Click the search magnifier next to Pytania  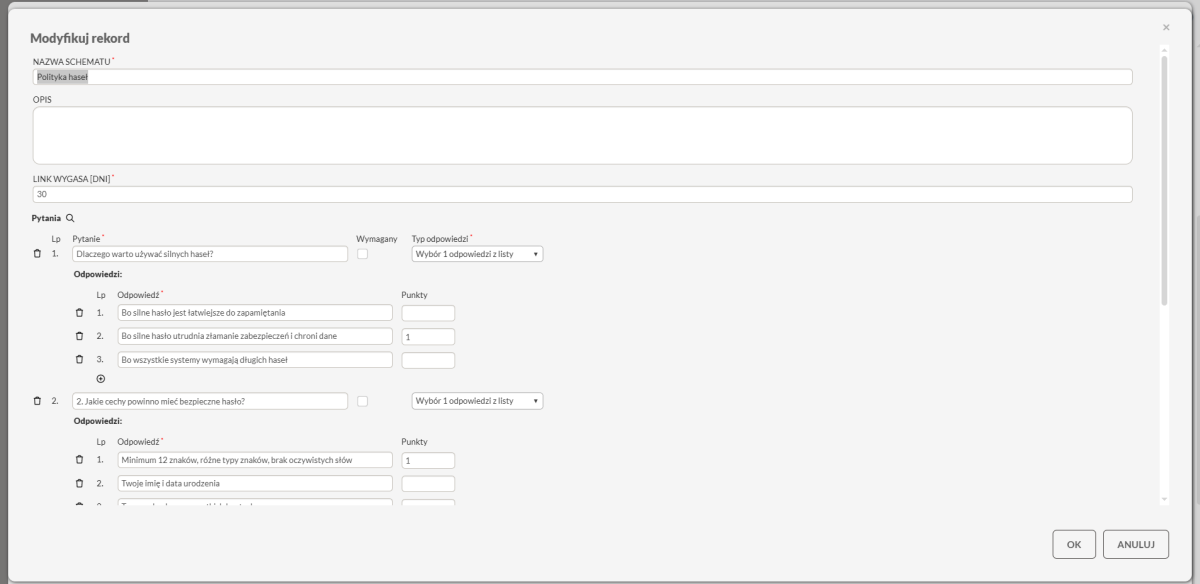70,217
